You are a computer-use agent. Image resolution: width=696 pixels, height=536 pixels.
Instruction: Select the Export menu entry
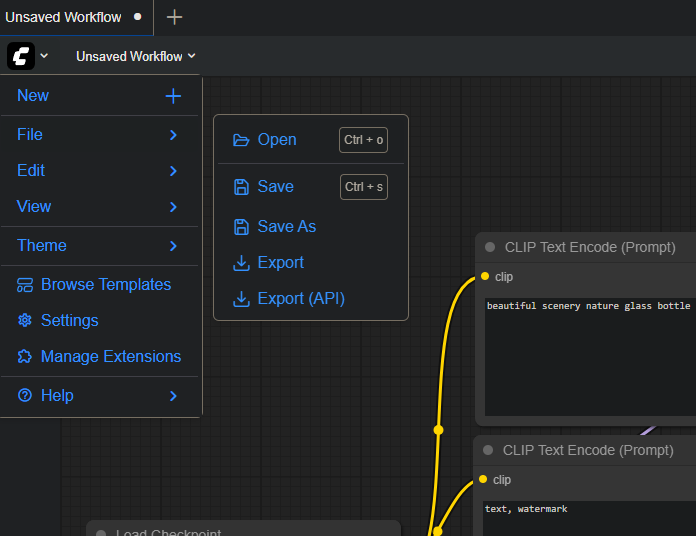tap(280, 263)
